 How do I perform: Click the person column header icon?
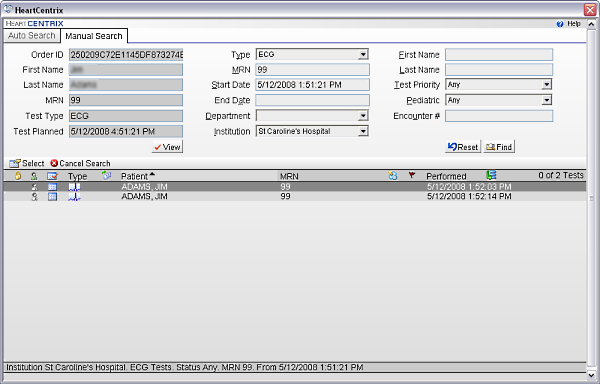pyautogui.click(x=34, y=176)
